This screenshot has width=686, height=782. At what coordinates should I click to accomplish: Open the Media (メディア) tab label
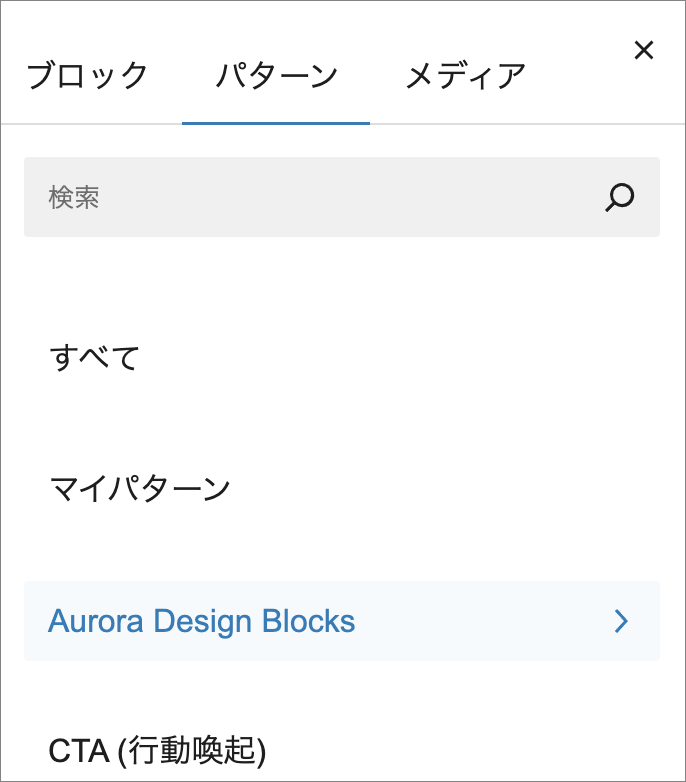click(465, 76)
